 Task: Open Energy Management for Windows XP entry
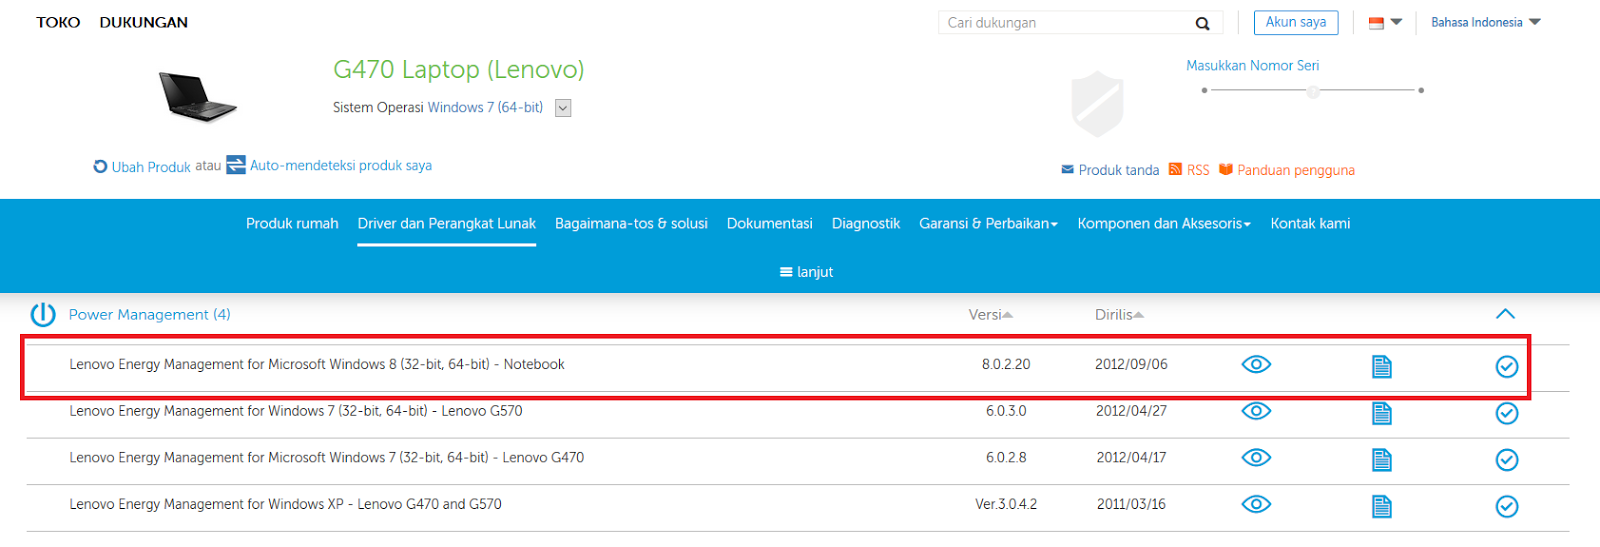click(x=285, y=504)
